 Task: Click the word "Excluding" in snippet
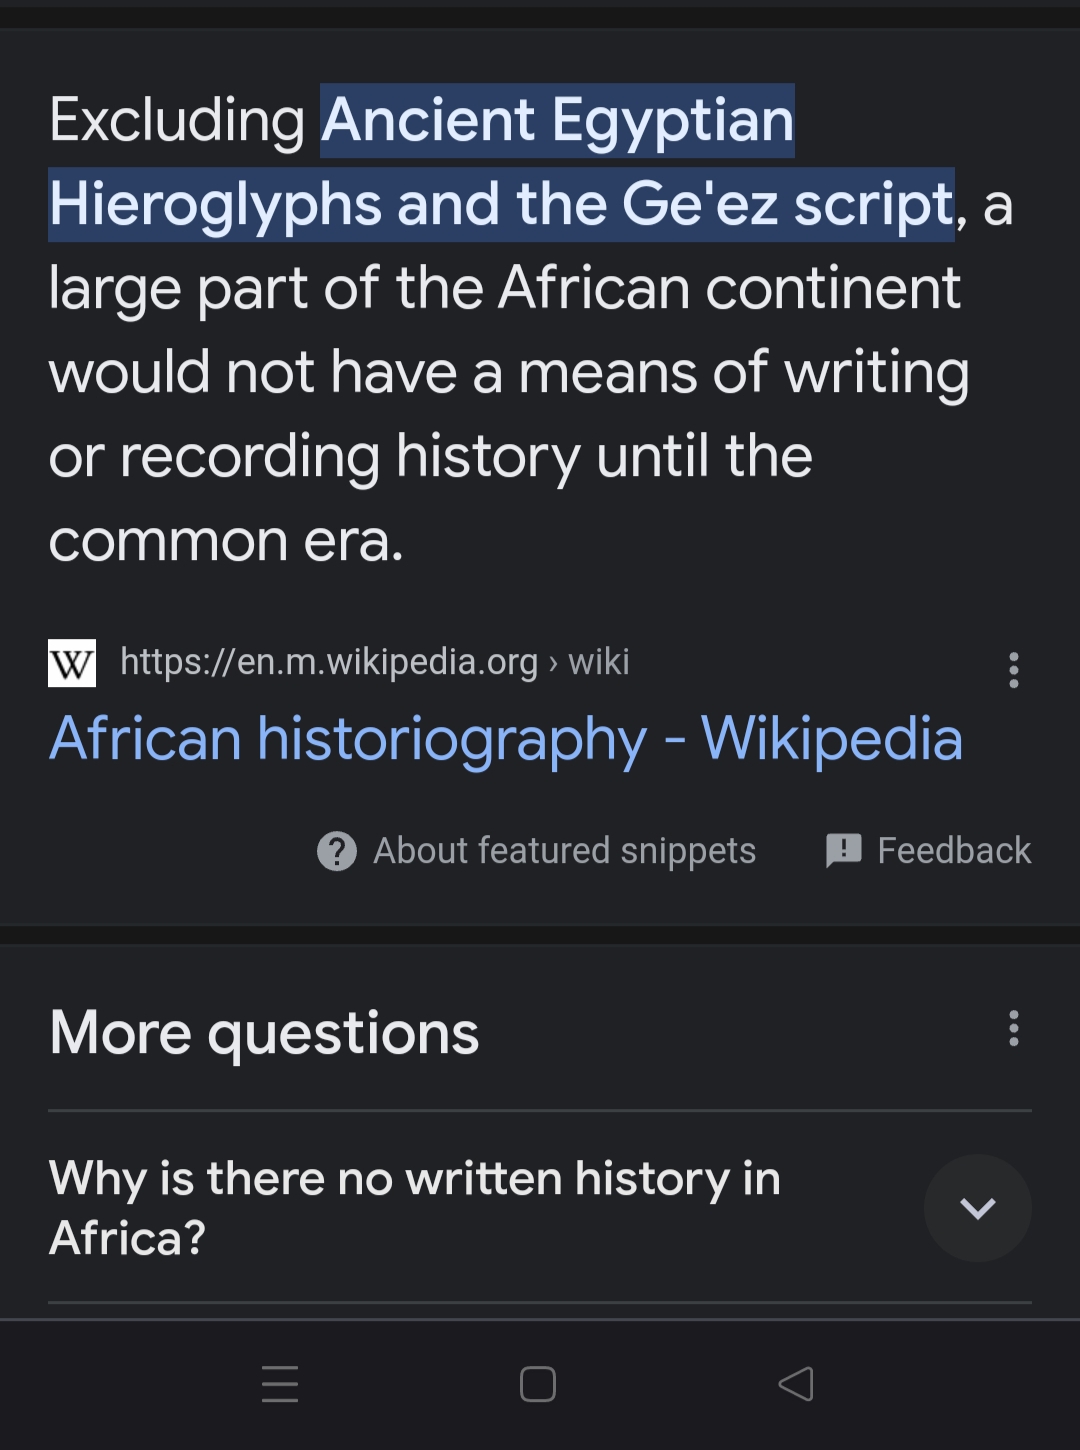[x=177, y=120]
